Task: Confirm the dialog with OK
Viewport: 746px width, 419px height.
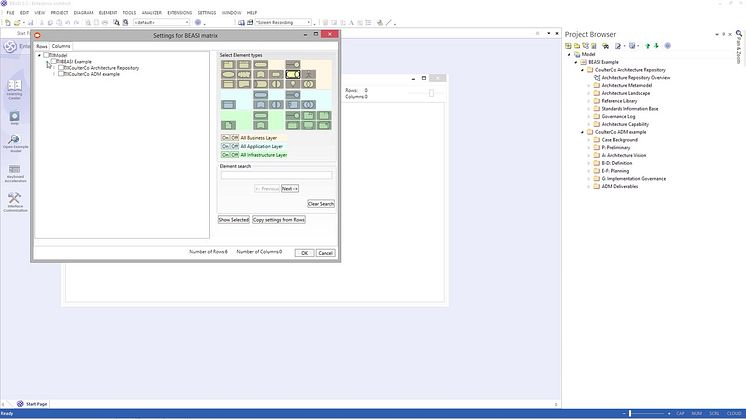Action: coord(304,253)
